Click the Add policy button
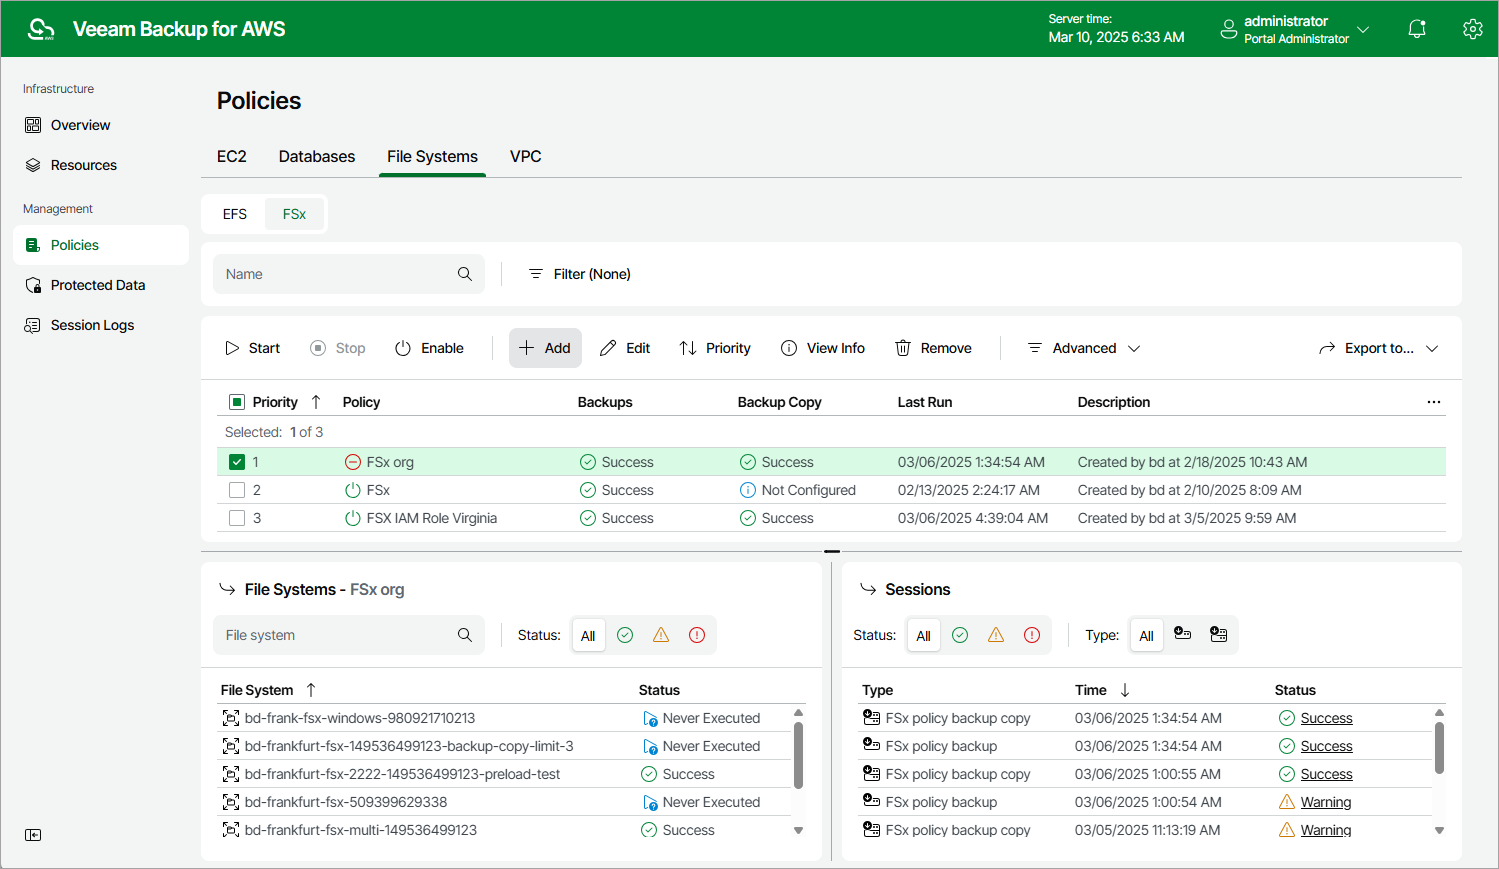This screenshot has width=1499, height=869. click(x=545, y=348)
